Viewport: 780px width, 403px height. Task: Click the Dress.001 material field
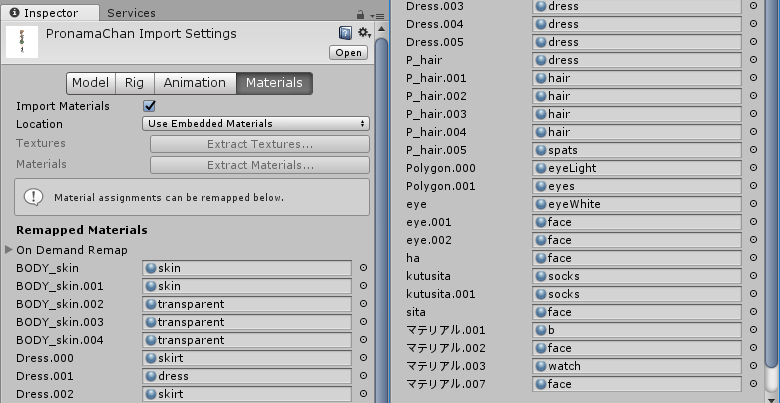tap(247, 376)
